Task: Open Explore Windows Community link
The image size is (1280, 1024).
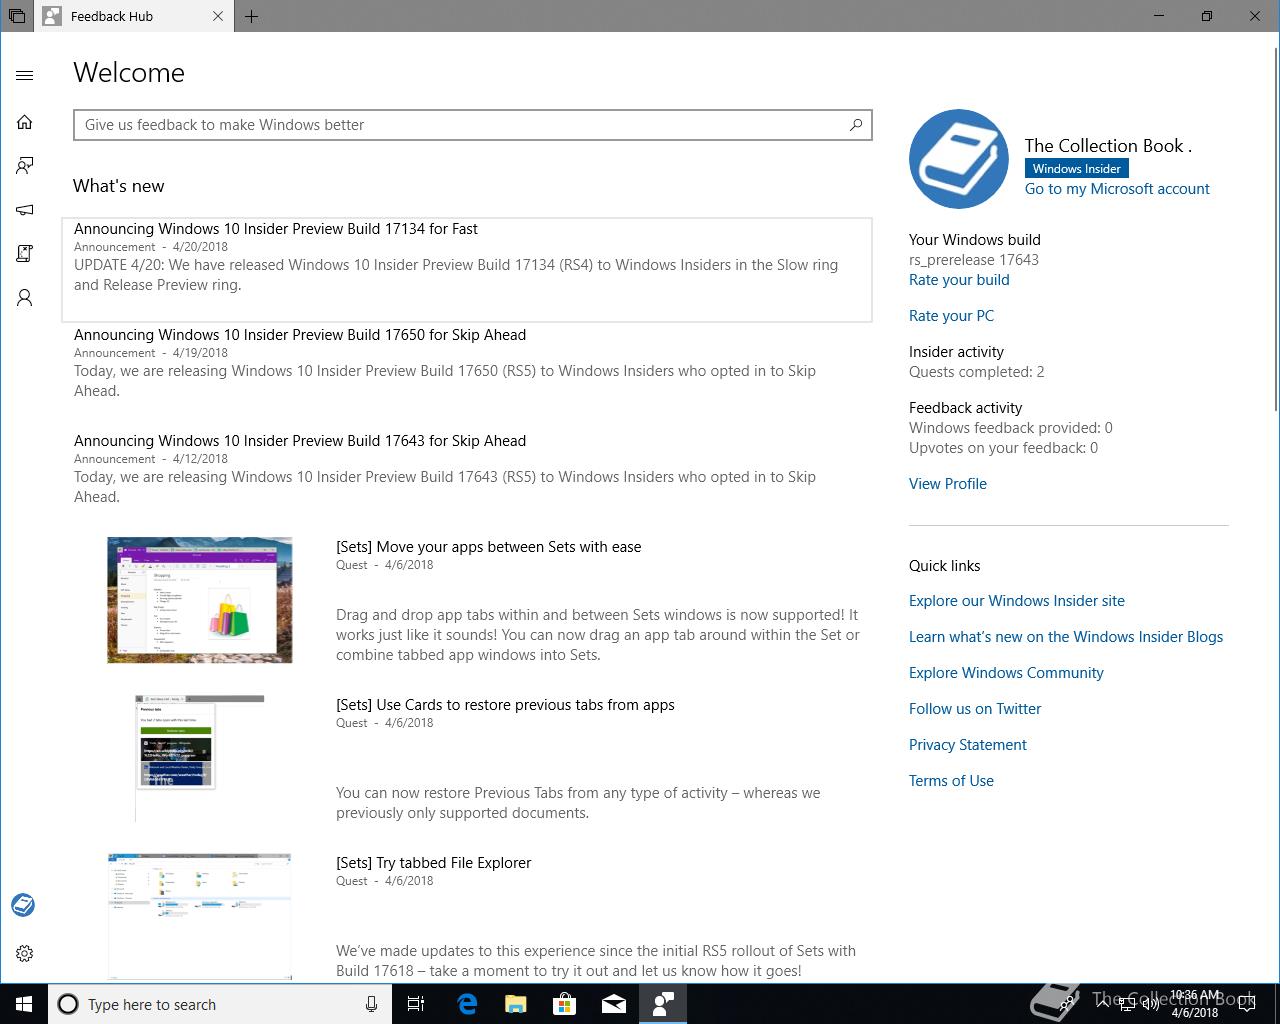Action: point(1006,673)
